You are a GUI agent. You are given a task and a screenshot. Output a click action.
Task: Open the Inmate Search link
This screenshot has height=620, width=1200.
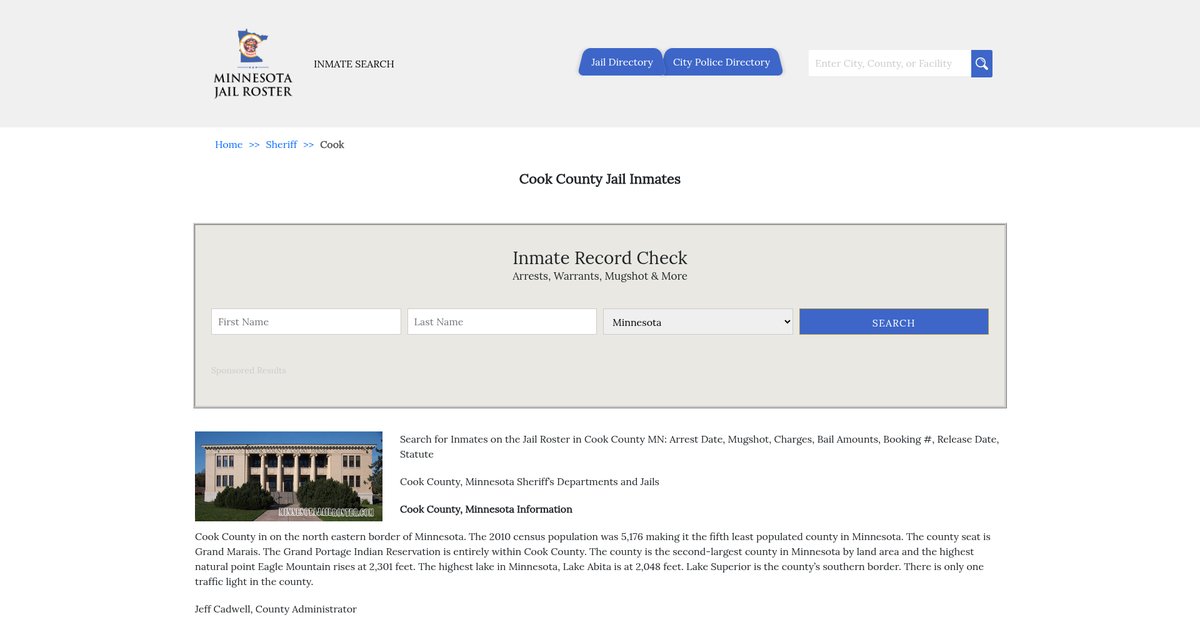pos(354,64)
